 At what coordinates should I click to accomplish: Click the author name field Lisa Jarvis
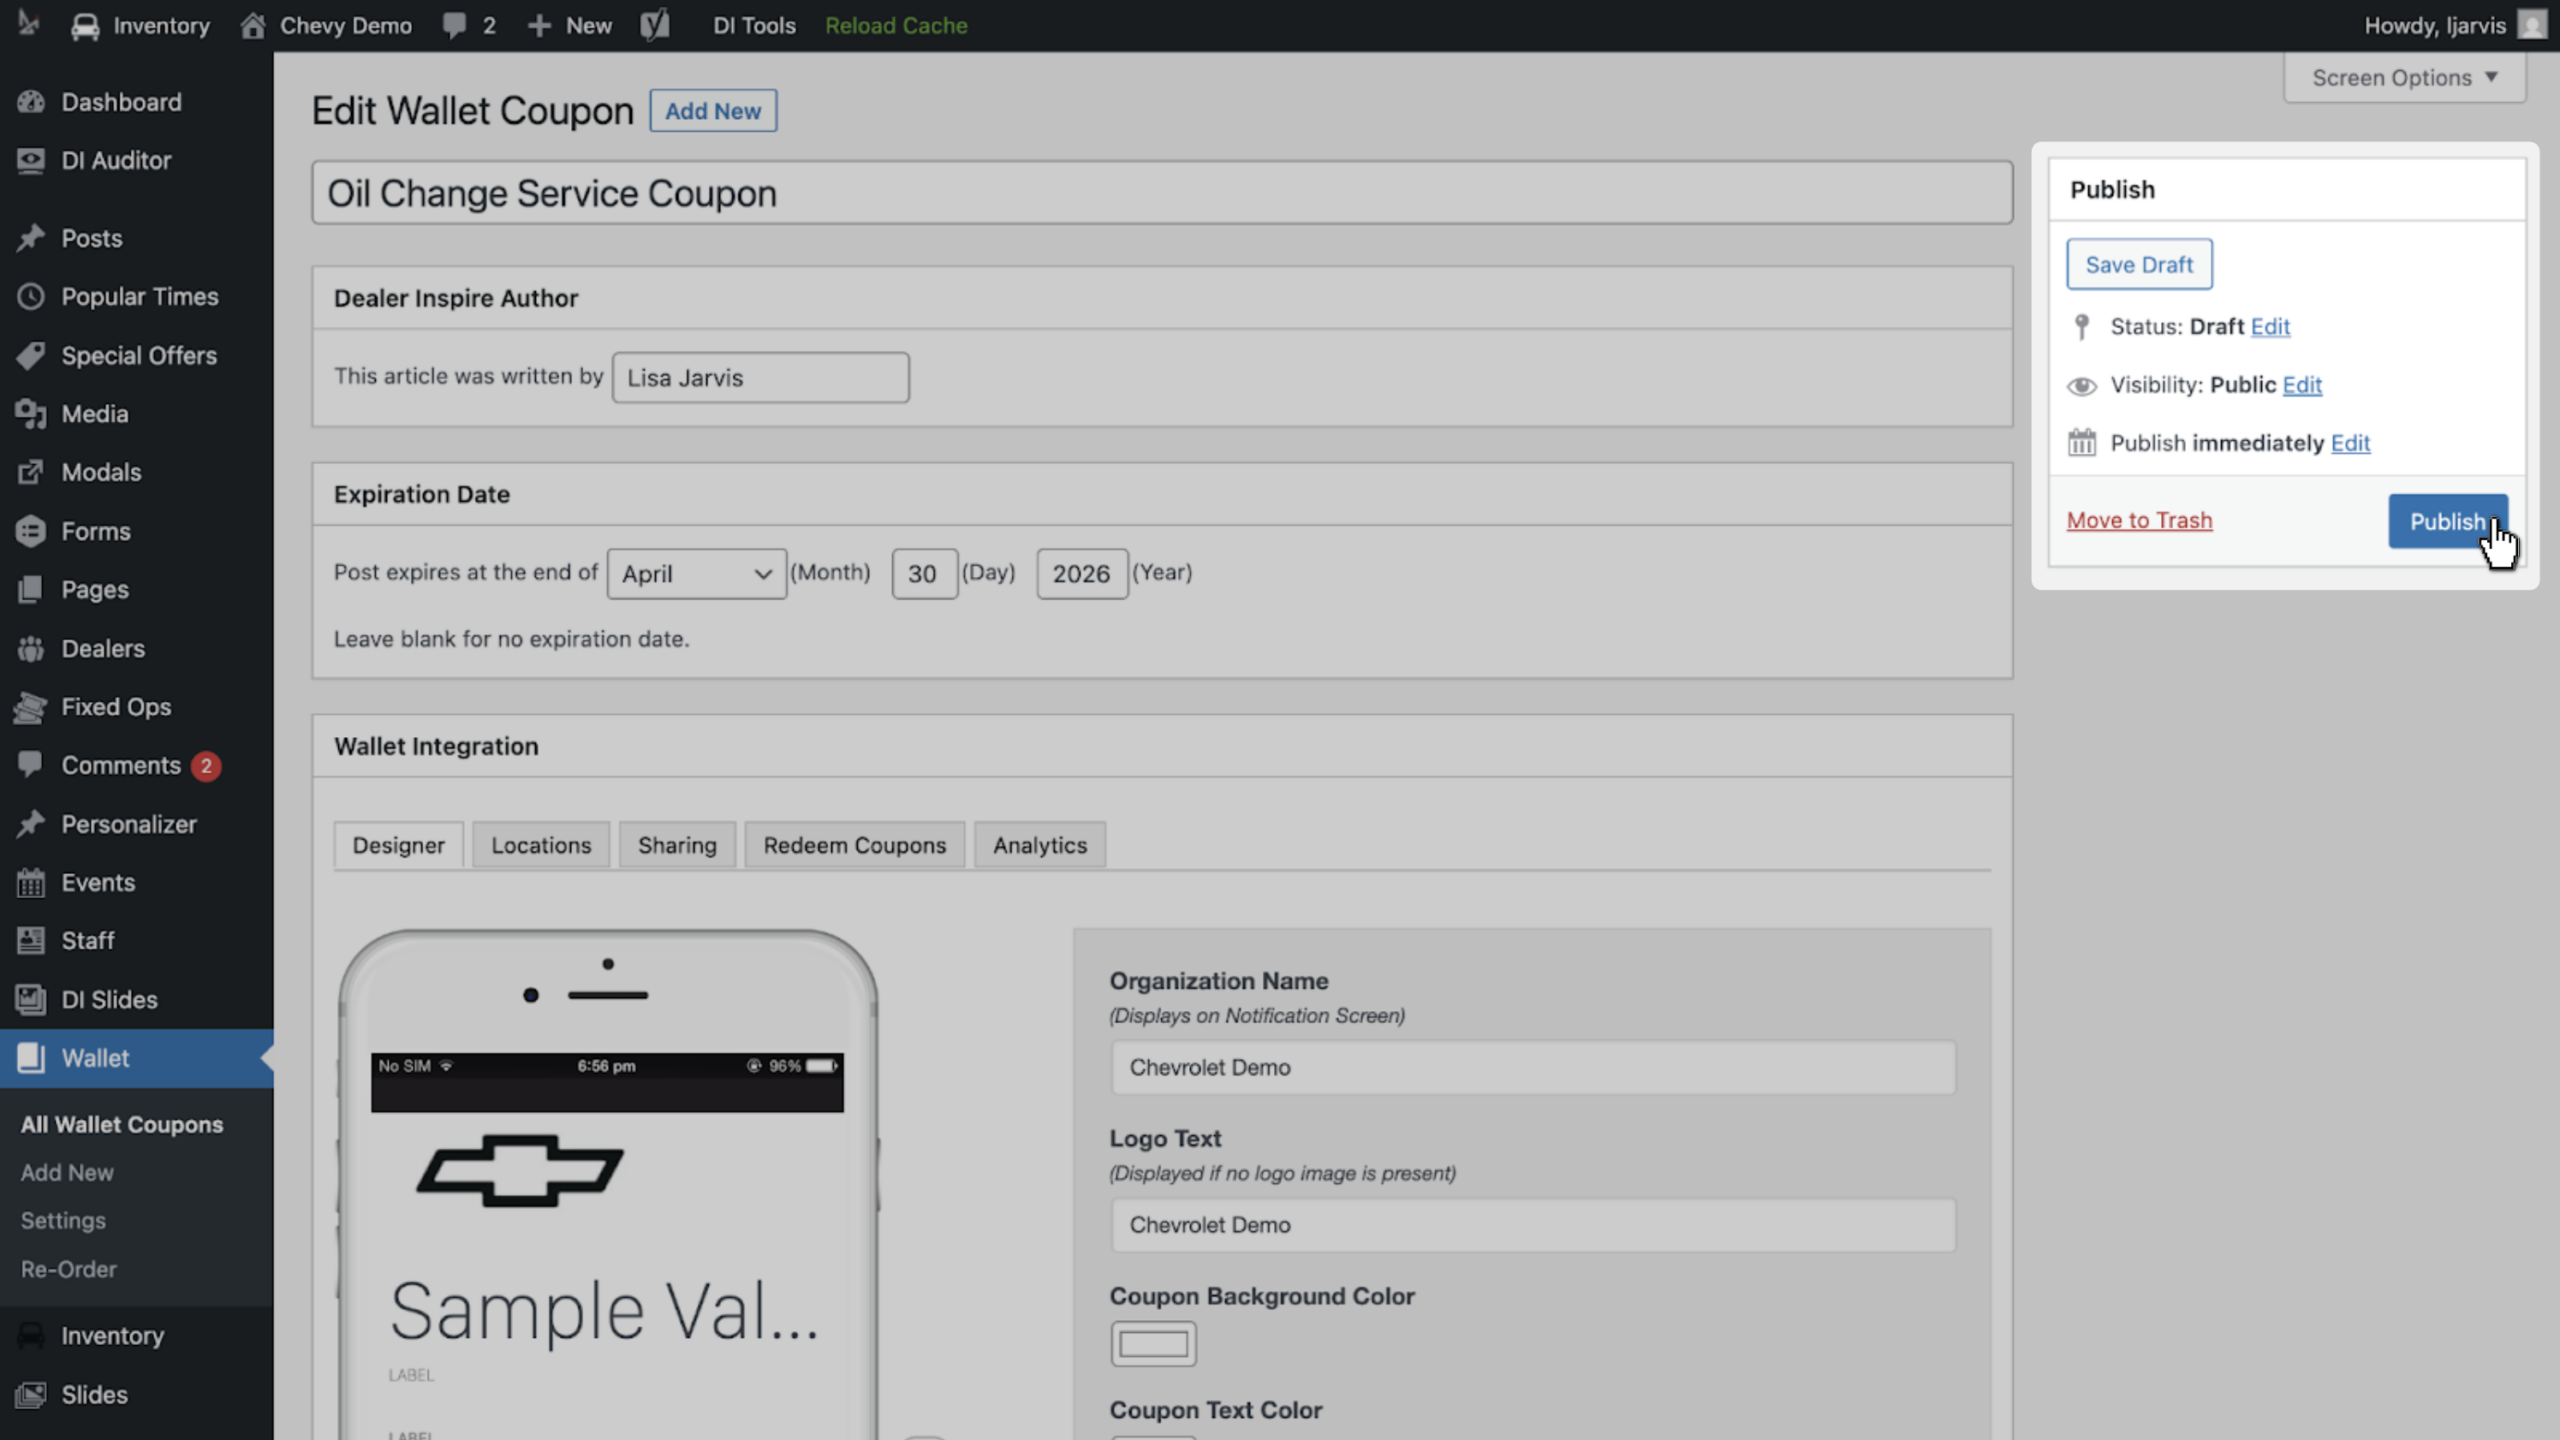click(x=760, y=377)
